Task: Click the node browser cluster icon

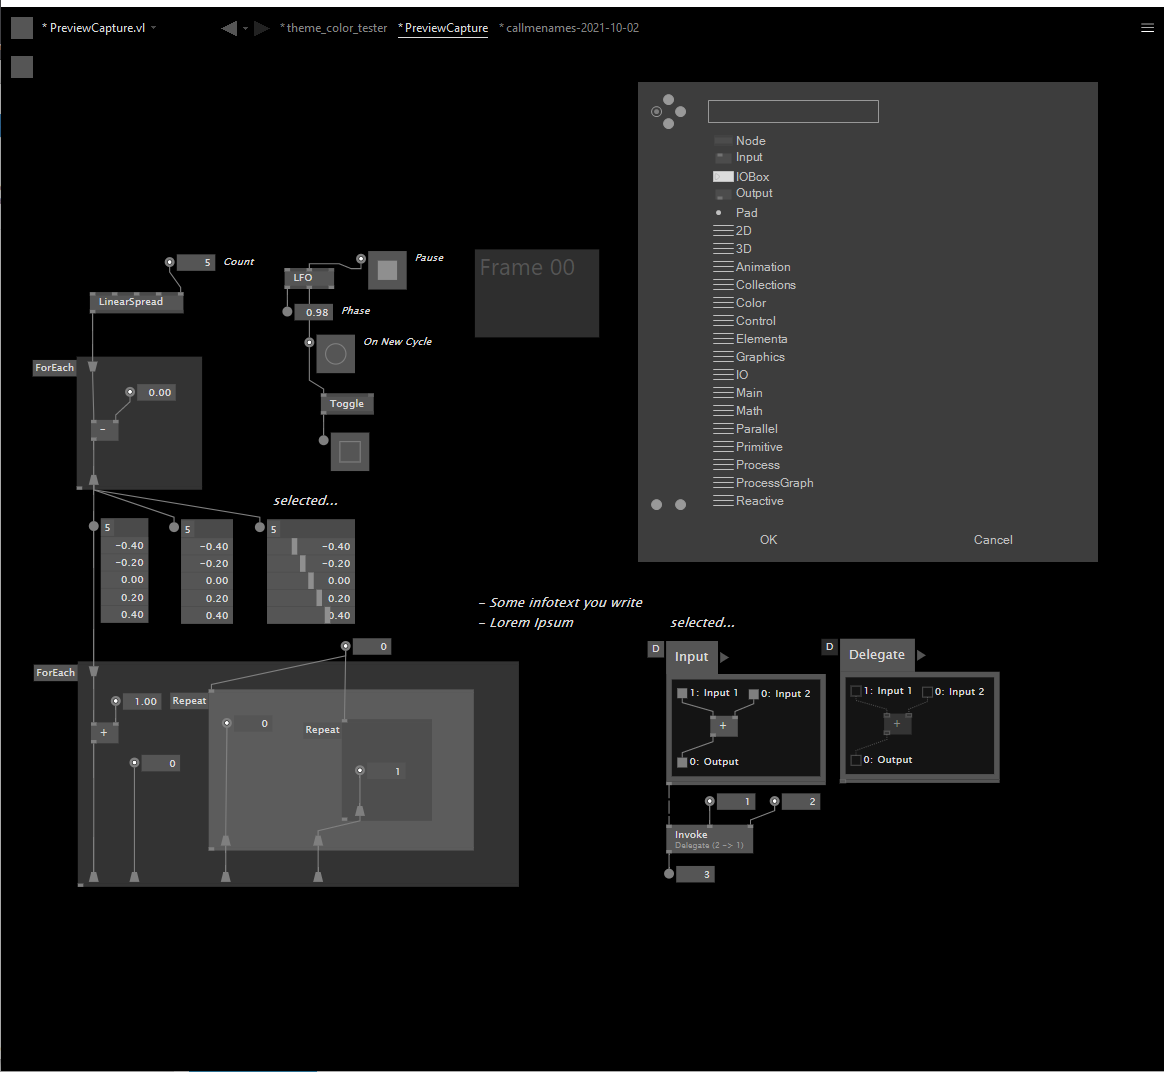Action: 668,111
